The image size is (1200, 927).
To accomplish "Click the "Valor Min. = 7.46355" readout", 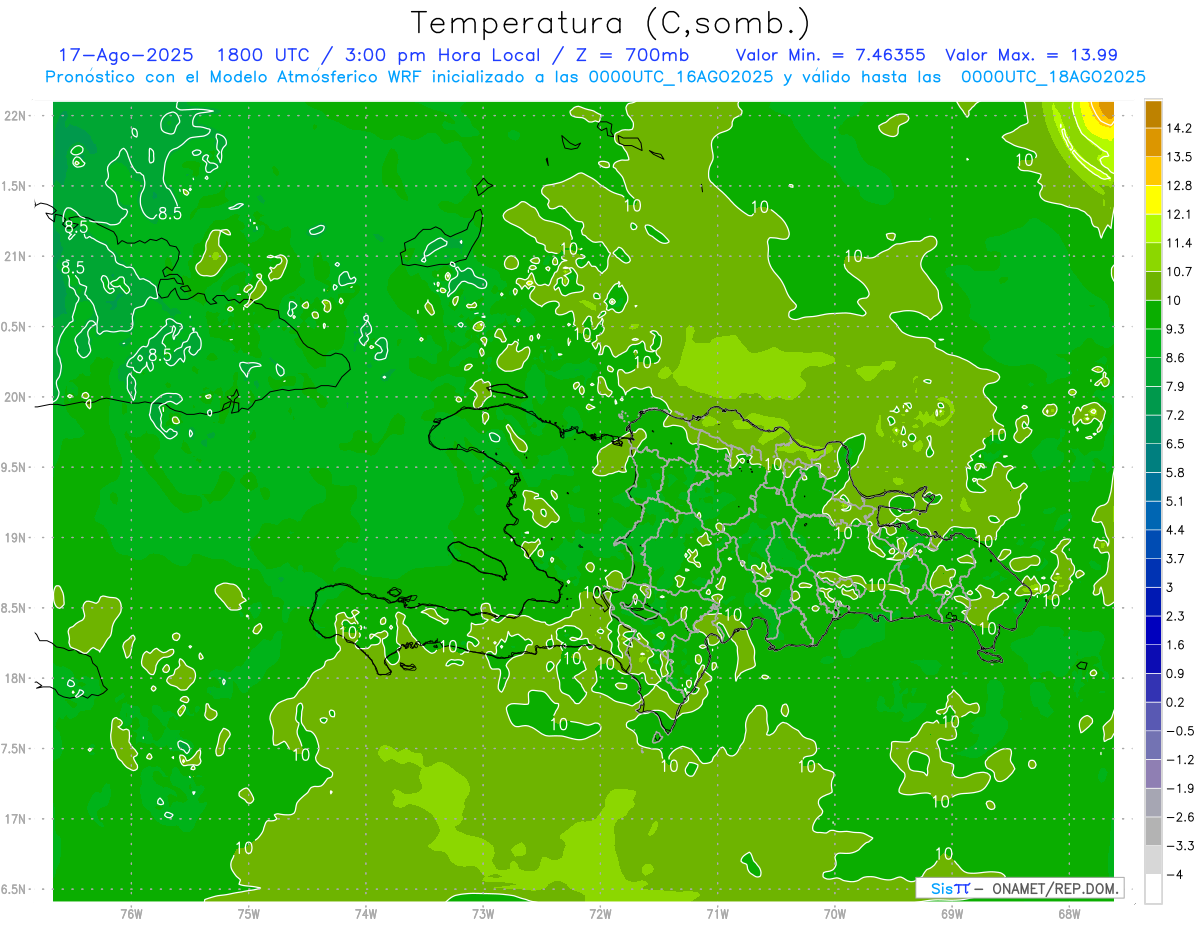I will (831, 55).
